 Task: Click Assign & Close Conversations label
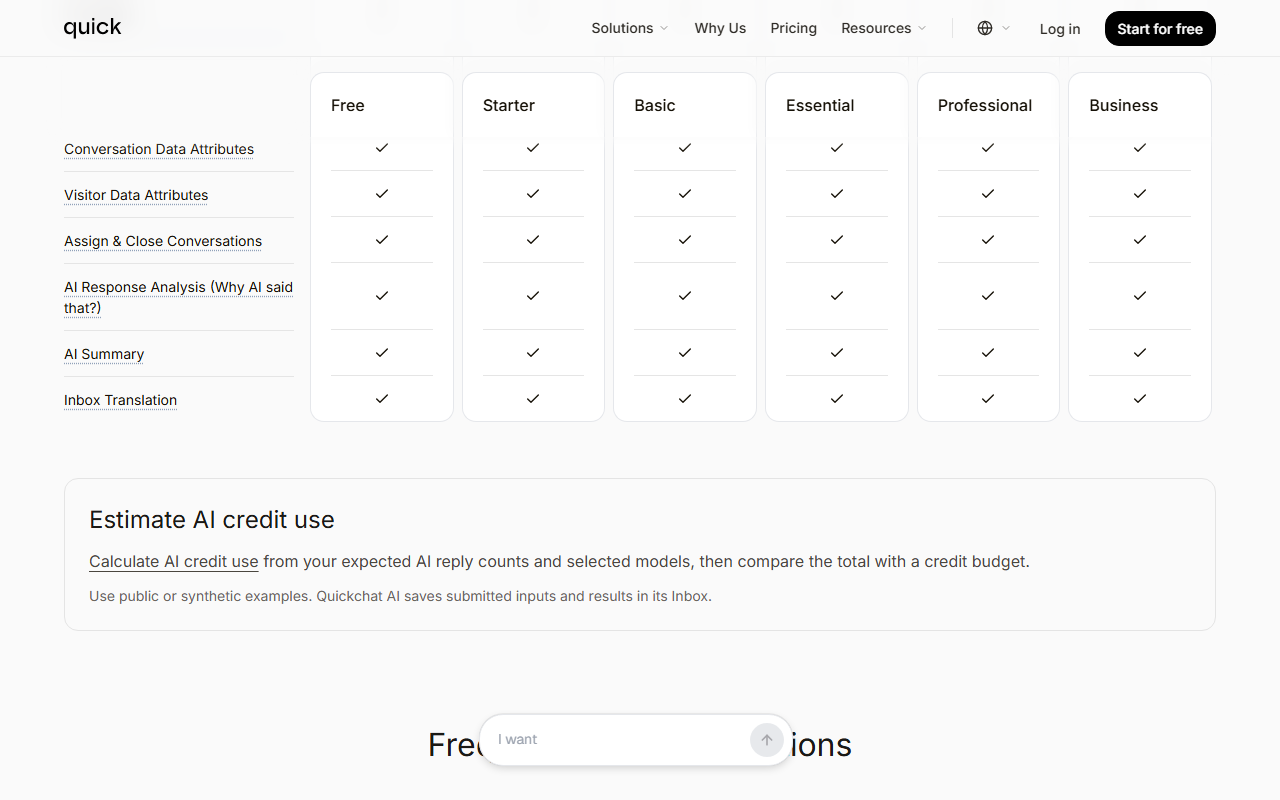point(163,241)
